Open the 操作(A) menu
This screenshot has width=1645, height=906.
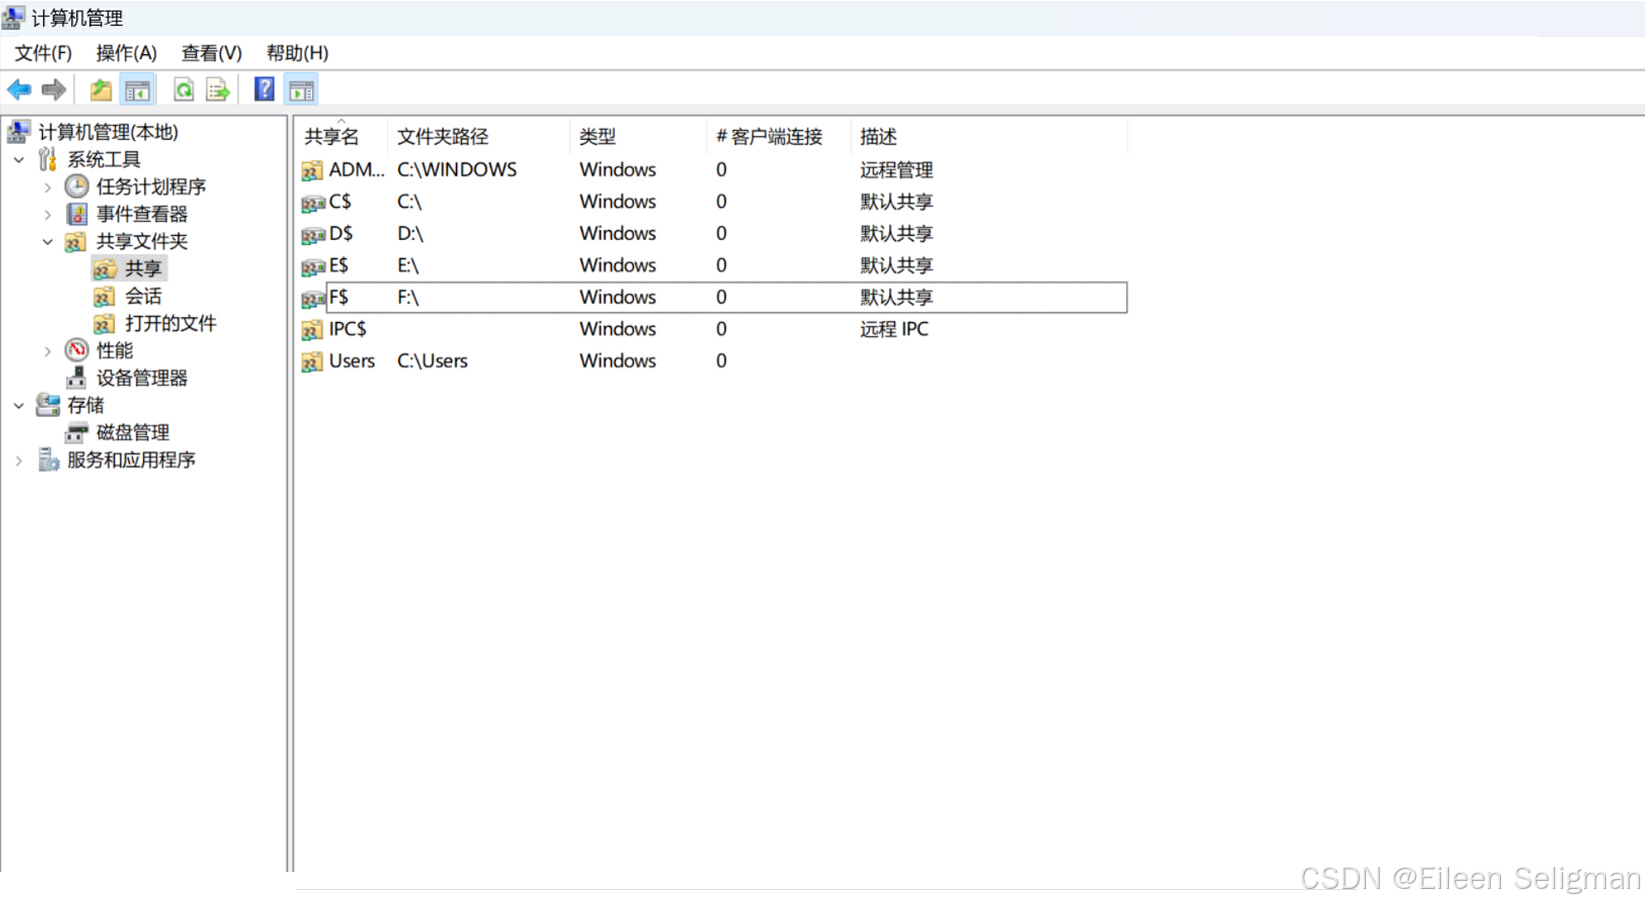point(126,53)
